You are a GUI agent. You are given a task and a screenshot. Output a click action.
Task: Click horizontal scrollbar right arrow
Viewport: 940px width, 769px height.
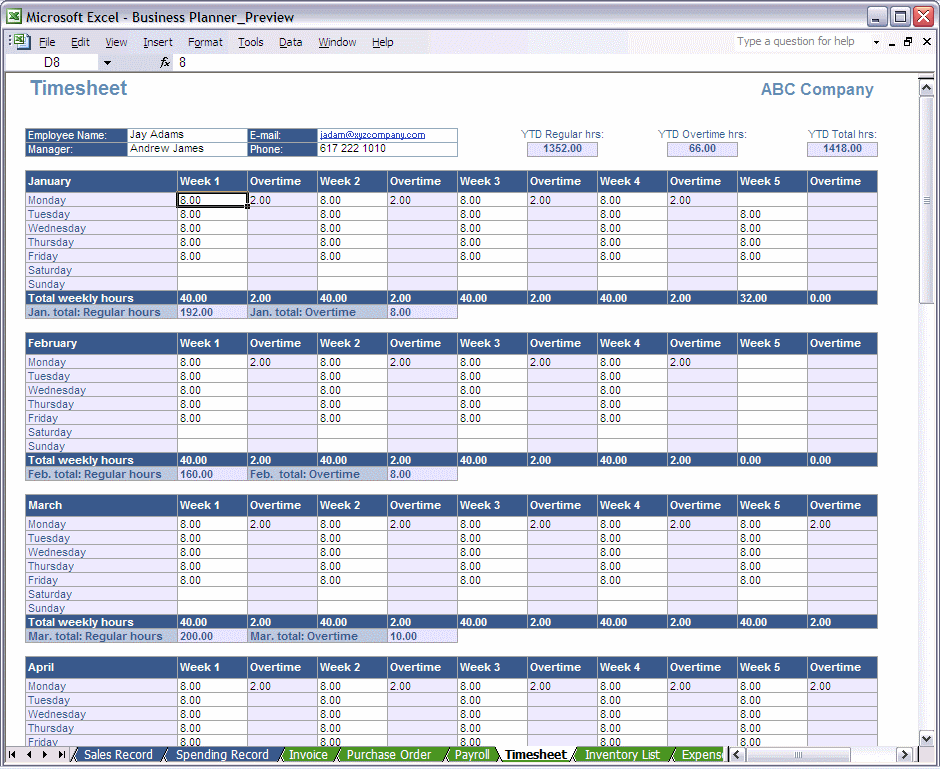point(905,755)
